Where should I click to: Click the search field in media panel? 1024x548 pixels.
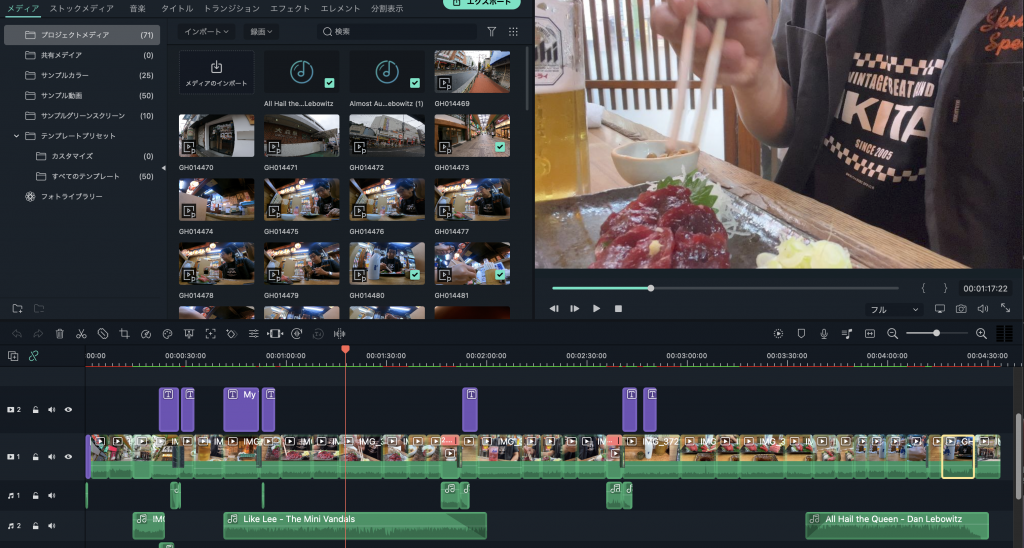click(x=397, y=31)
